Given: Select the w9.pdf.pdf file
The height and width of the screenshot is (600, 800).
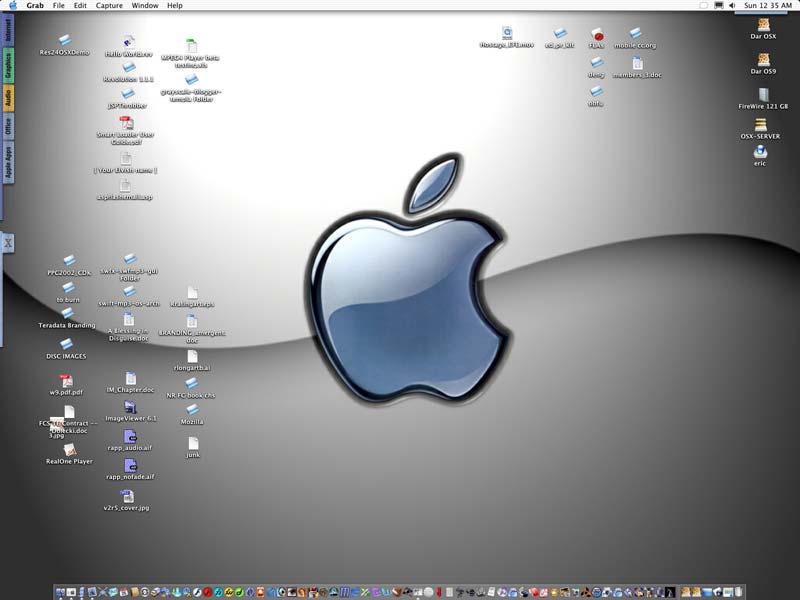Looking at the screenshot, I should pyautogui.click(x=66, y=385).
